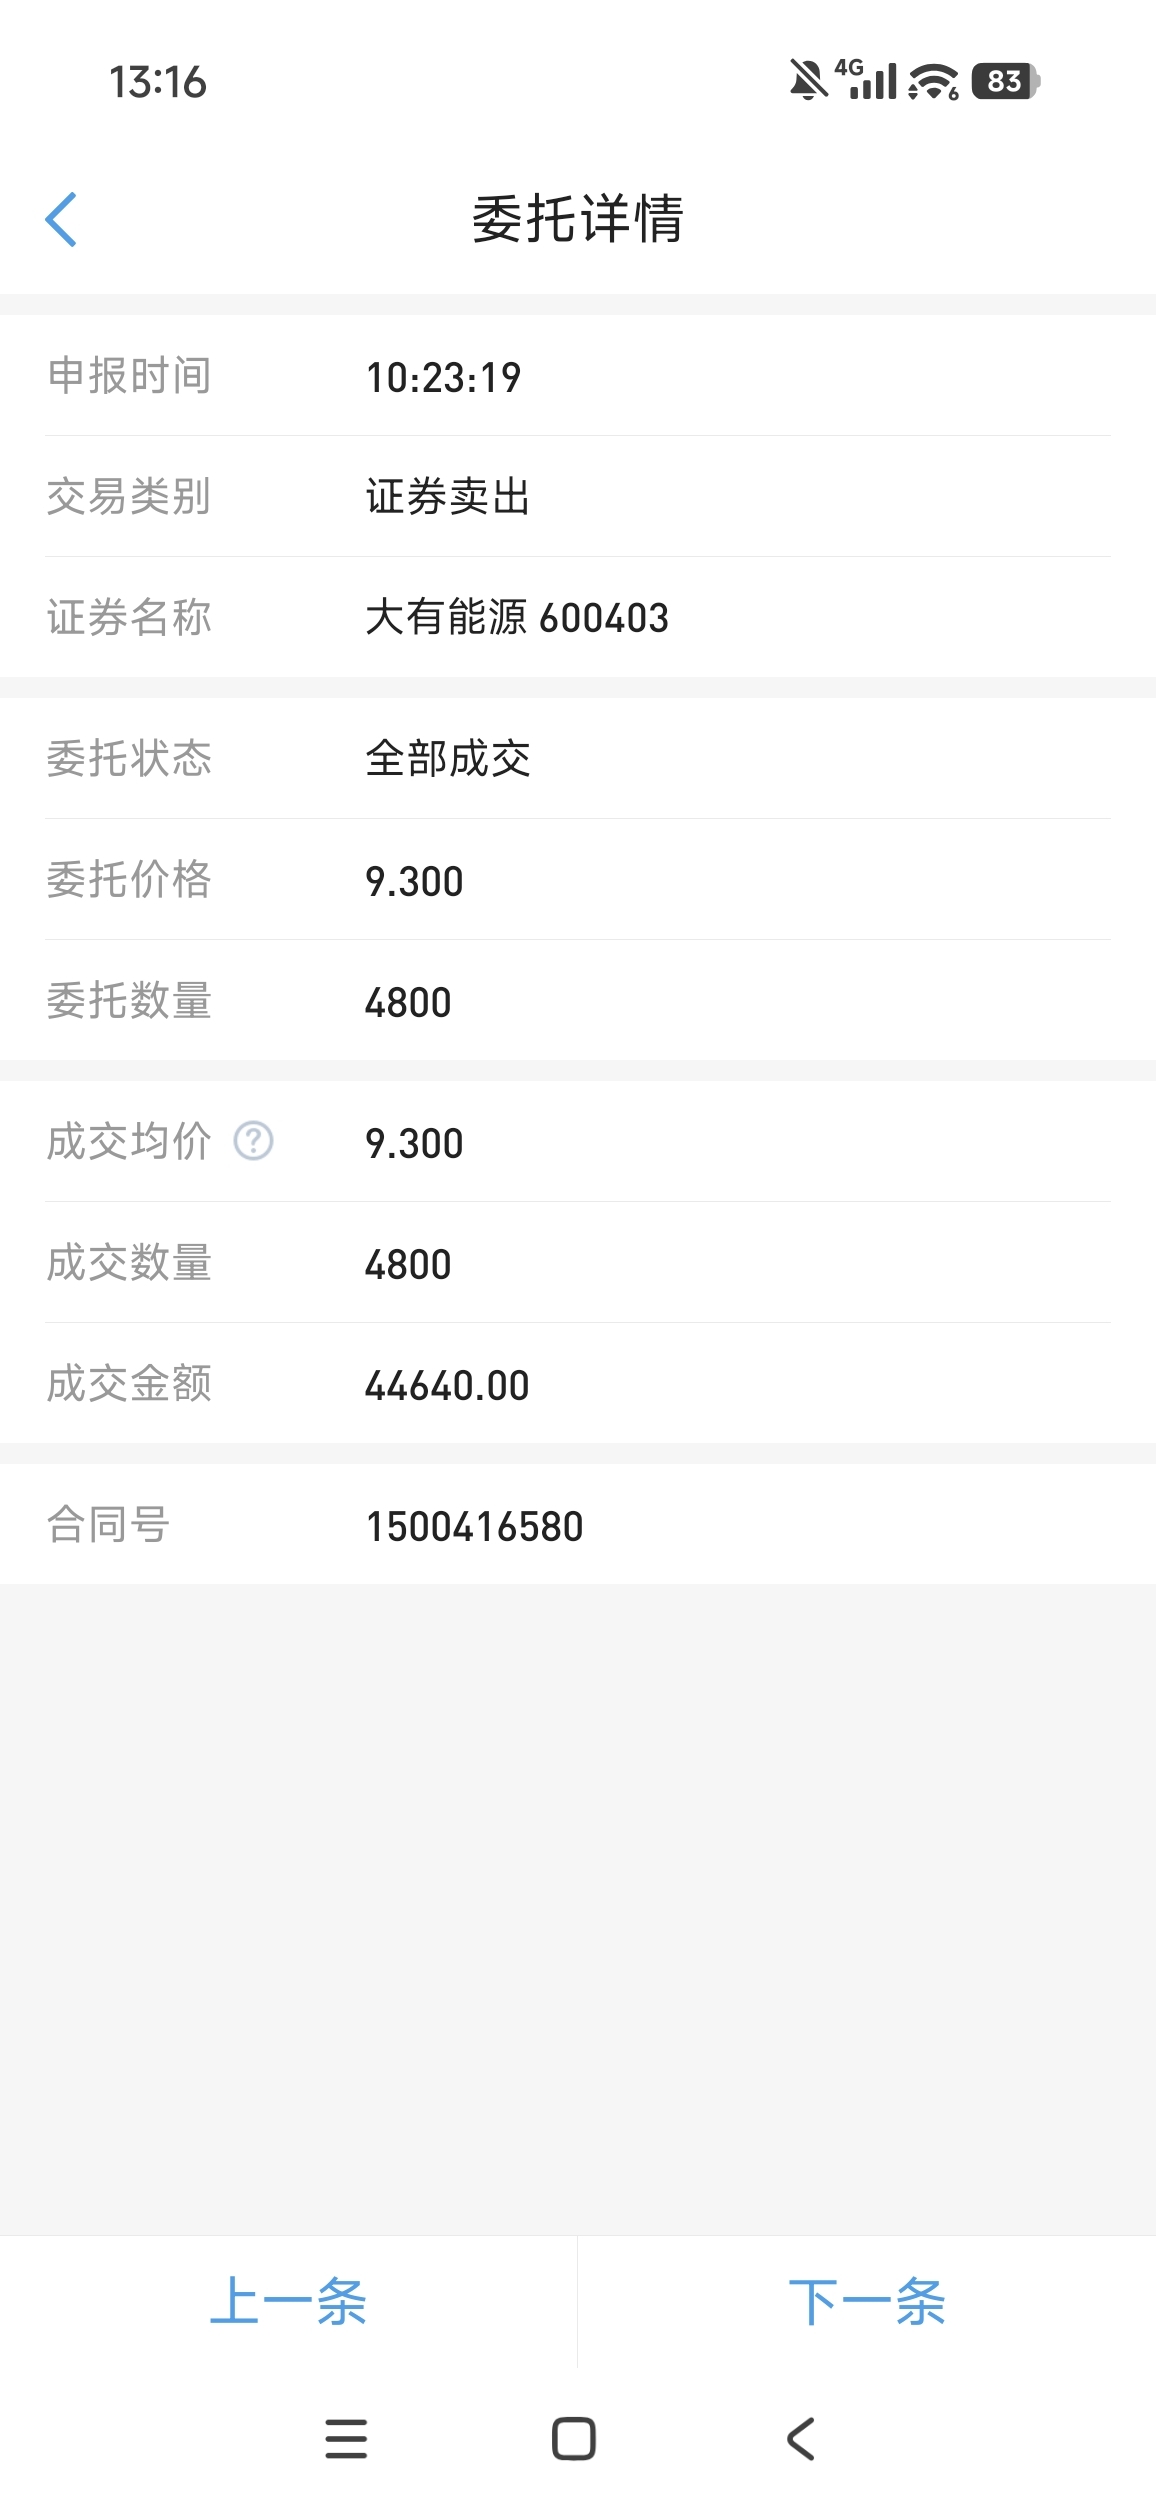Select the contract number 1500416580
Image resolution: width=1156 pixels, height=2510 pixels.
[x=474, y=1526]
